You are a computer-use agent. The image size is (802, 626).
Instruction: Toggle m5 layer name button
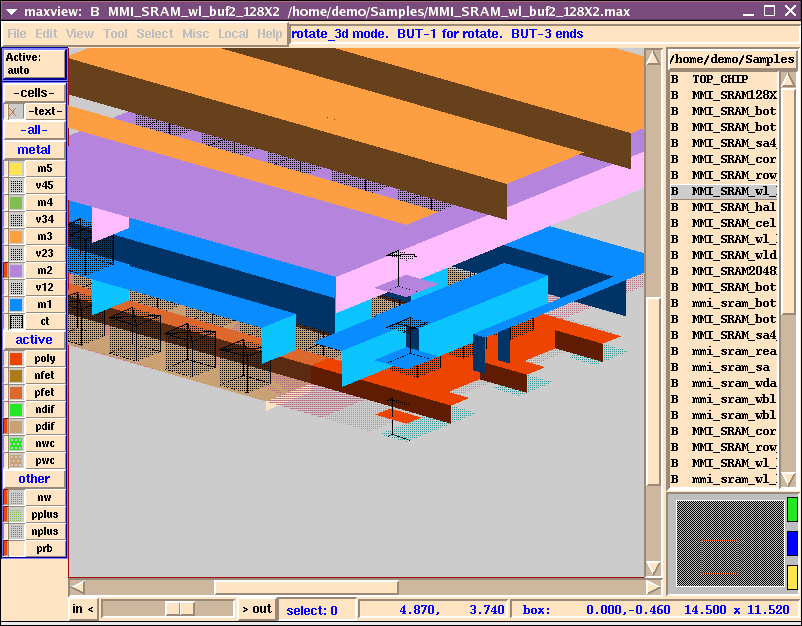point(44,169)
